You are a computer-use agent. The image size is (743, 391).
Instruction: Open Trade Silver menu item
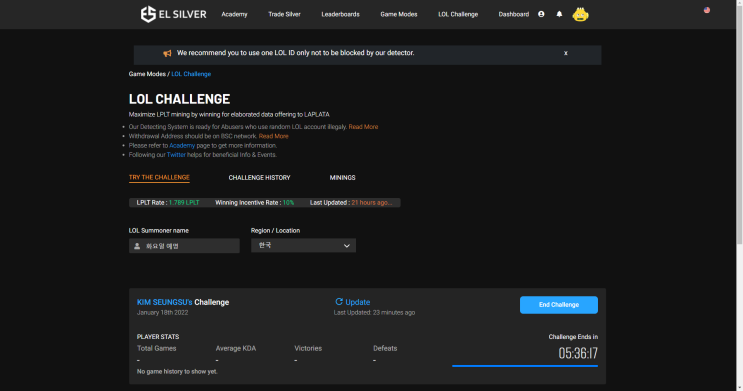284,14
